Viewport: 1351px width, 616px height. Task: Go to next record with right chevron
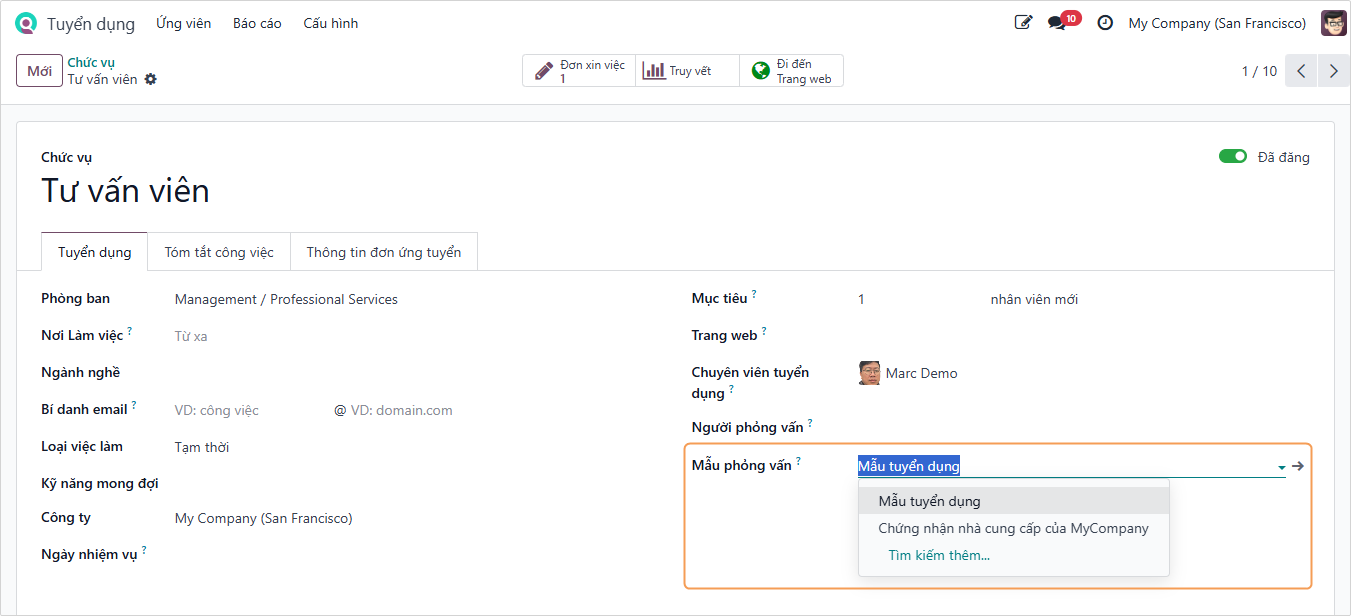point(1333,71)
